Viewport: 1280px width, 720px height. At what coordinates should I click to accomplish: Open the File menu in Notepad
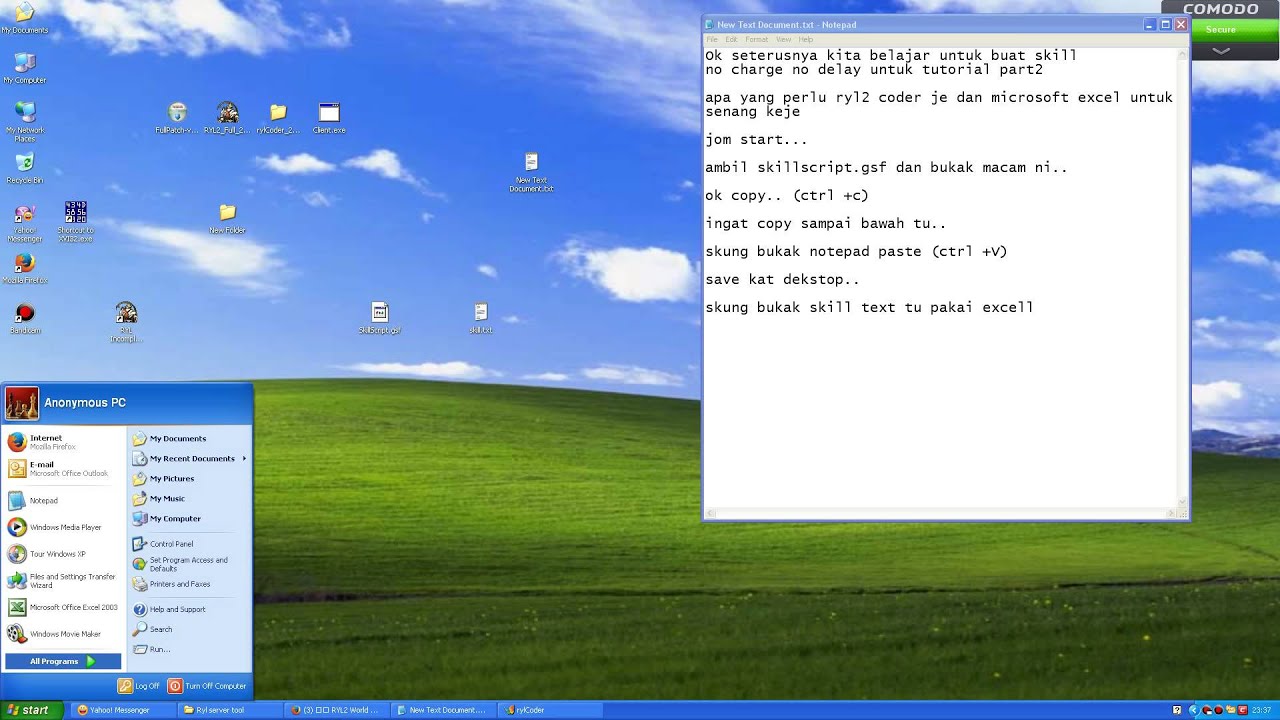712,39
